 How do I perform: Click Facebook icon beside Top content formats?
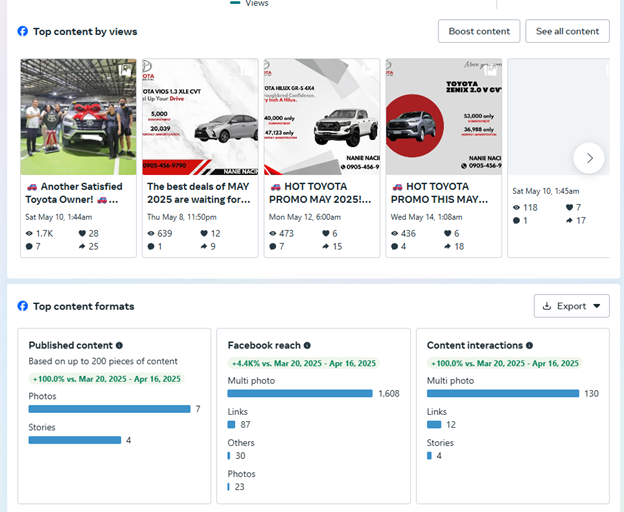23,306
